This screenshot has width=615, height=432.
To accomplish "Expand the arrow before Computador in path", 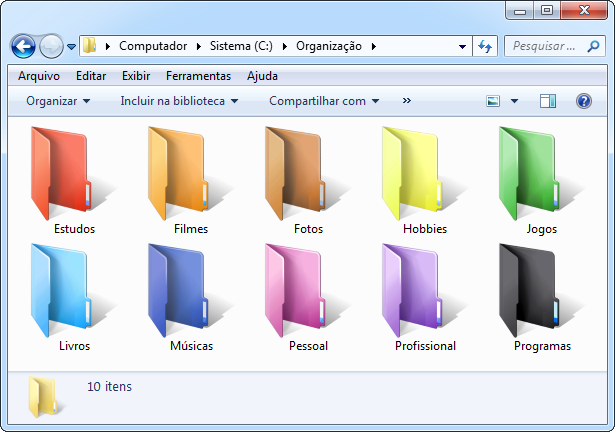I will coord(108,46).
